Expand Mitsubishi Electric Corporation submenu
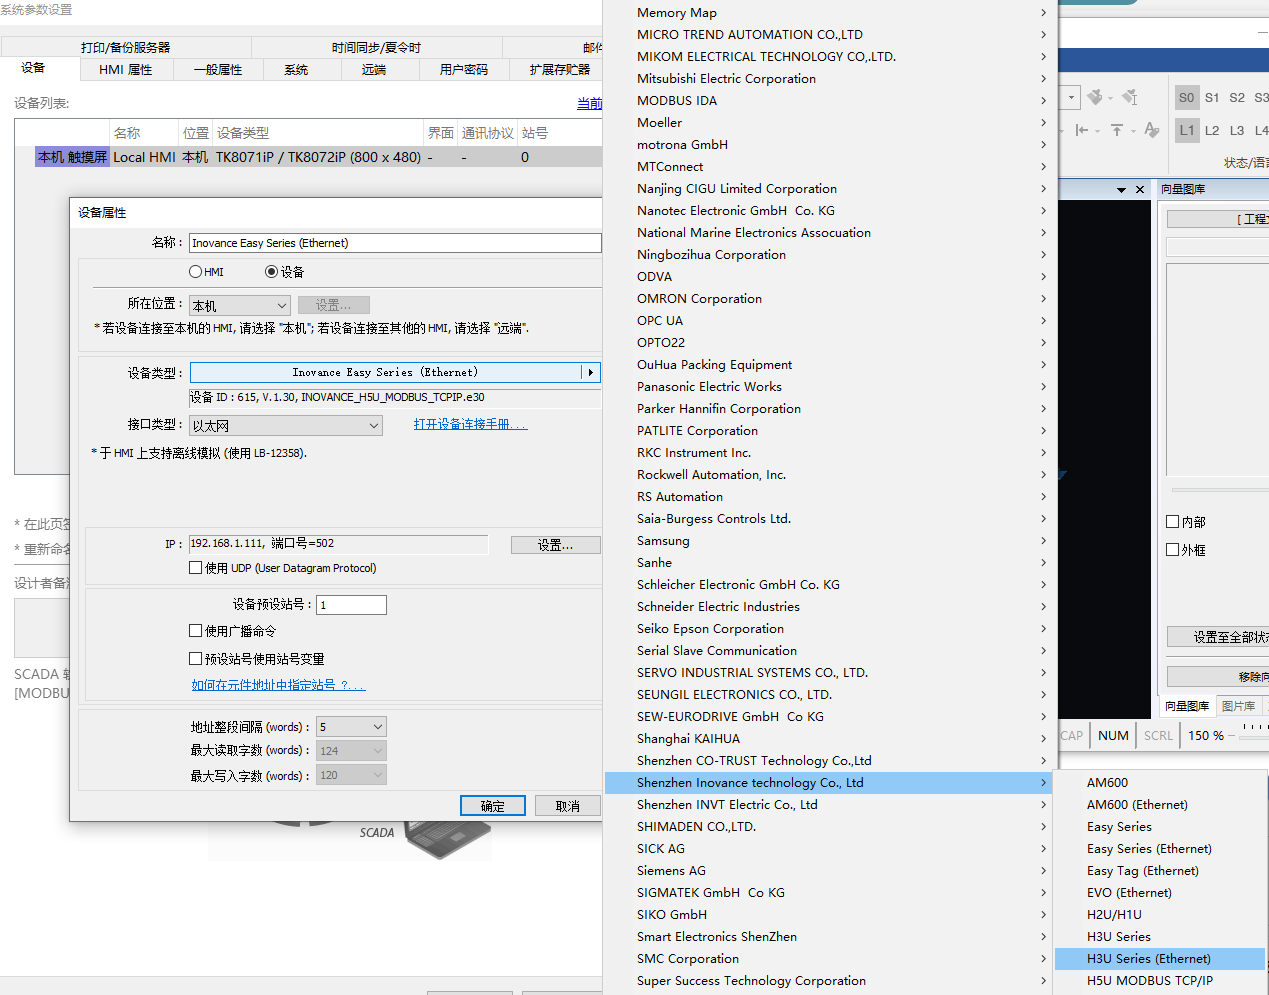This screenshot has height=995, width=1269. (827, 79)
